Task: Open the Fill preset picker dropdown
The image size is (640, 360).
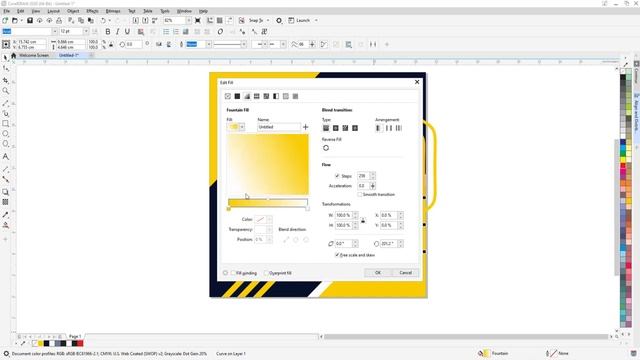Action: pyautogui.click(x=242, y=127)
